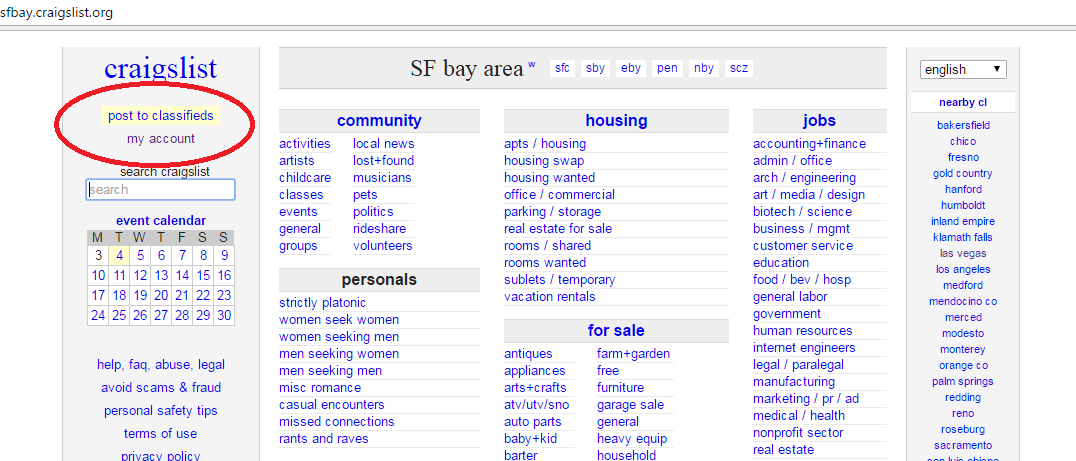Switch to the eby subarea
The height and width of the screenshot is (461, 1076).
click(x=631, y=68)
